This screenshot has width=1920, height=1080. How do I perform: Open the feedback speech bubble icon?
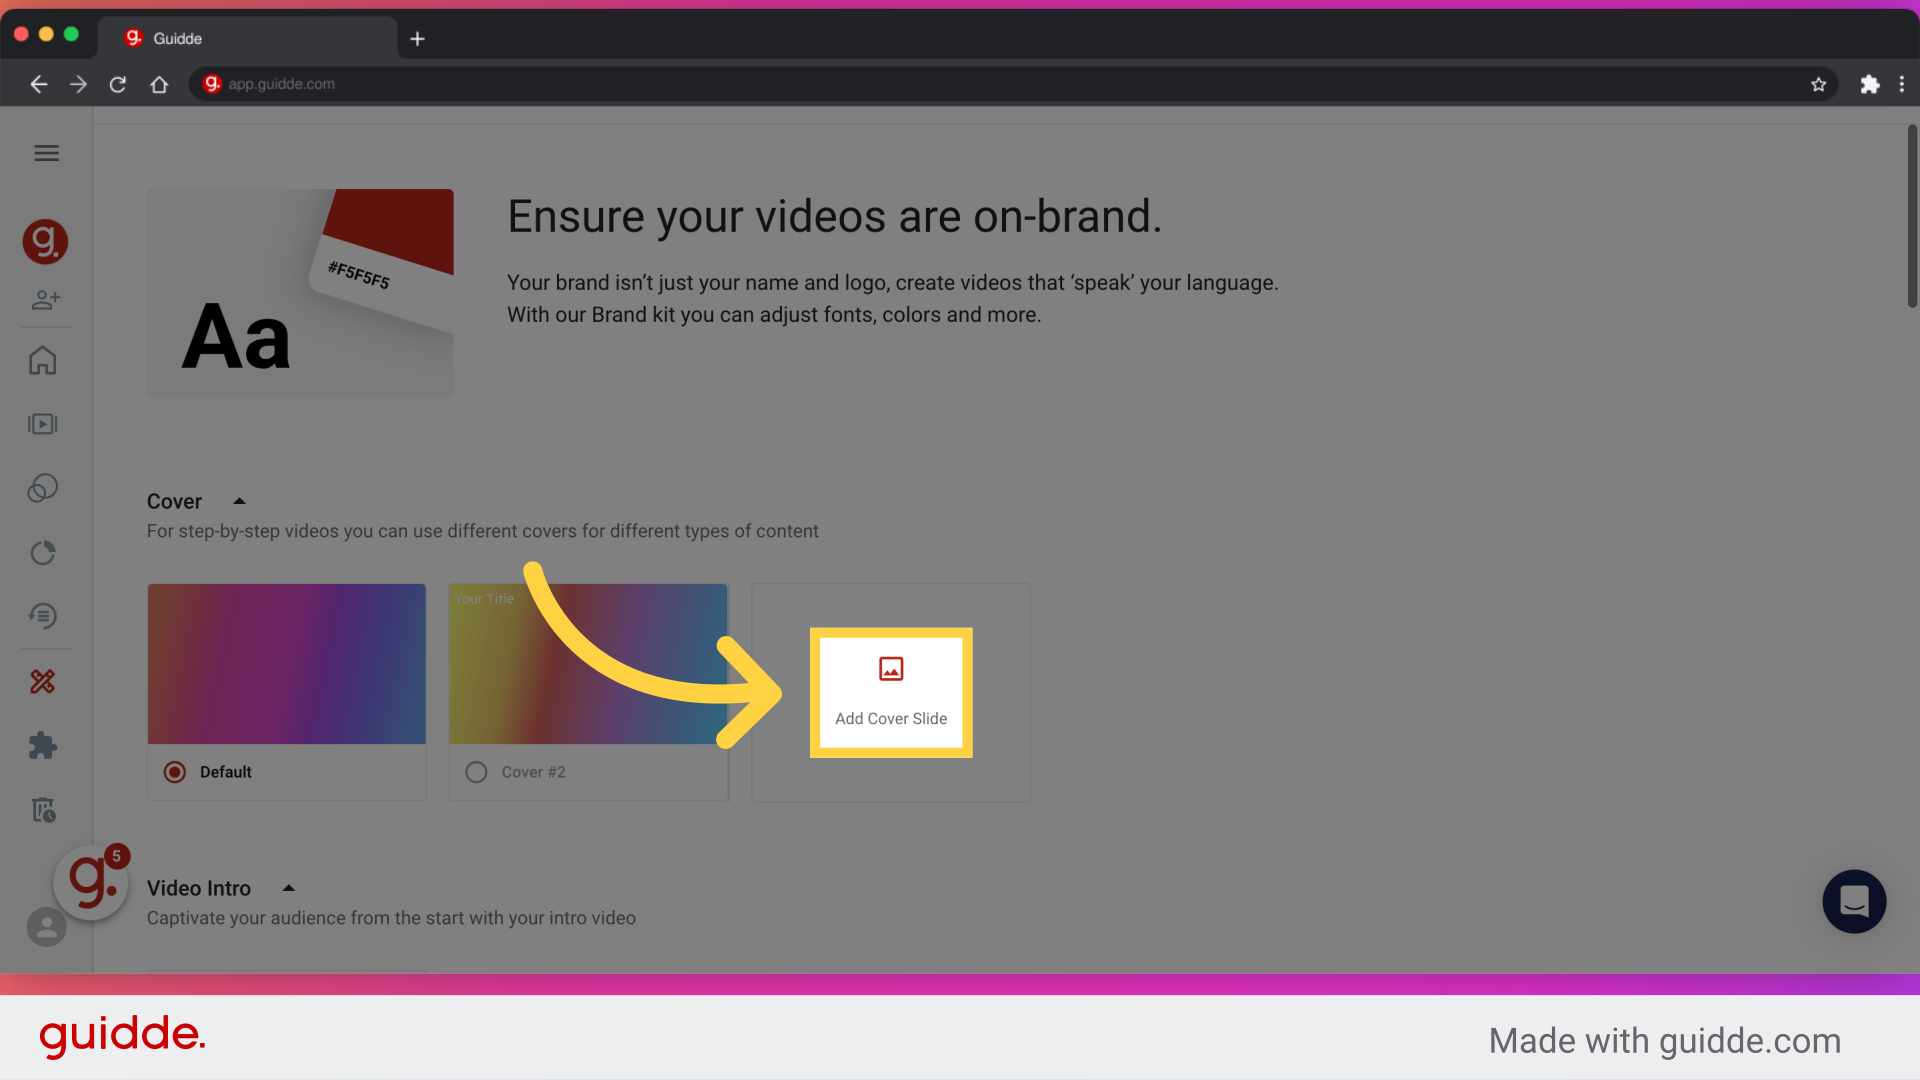(x=44, y=616)
